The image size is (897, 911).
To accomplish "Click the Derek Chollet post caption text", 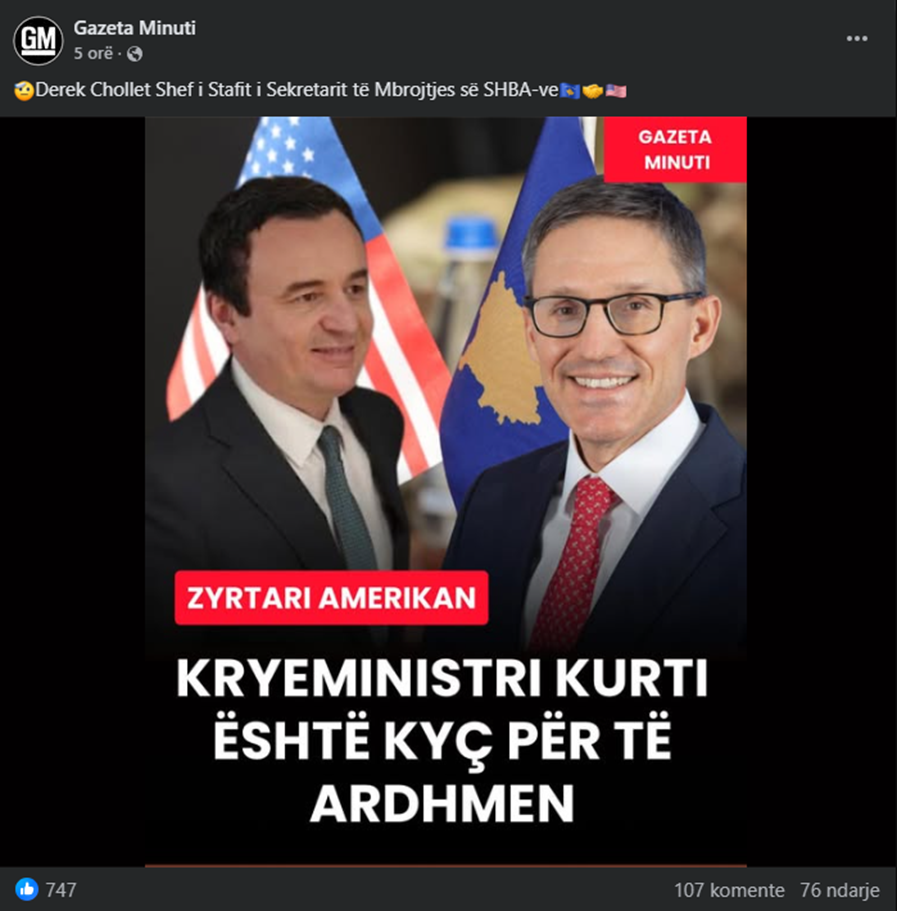I will [x=297, y=90].
